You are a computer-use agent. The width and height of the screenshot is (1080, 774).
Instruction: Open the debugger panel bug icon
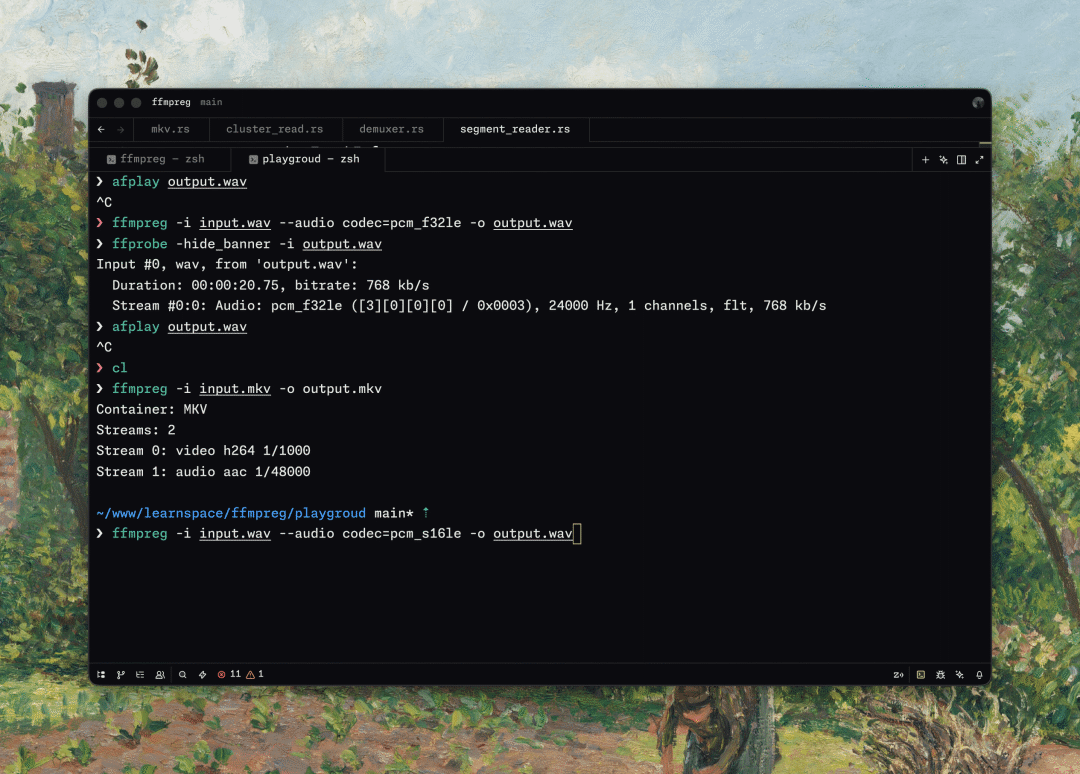(x=940, y=675)
